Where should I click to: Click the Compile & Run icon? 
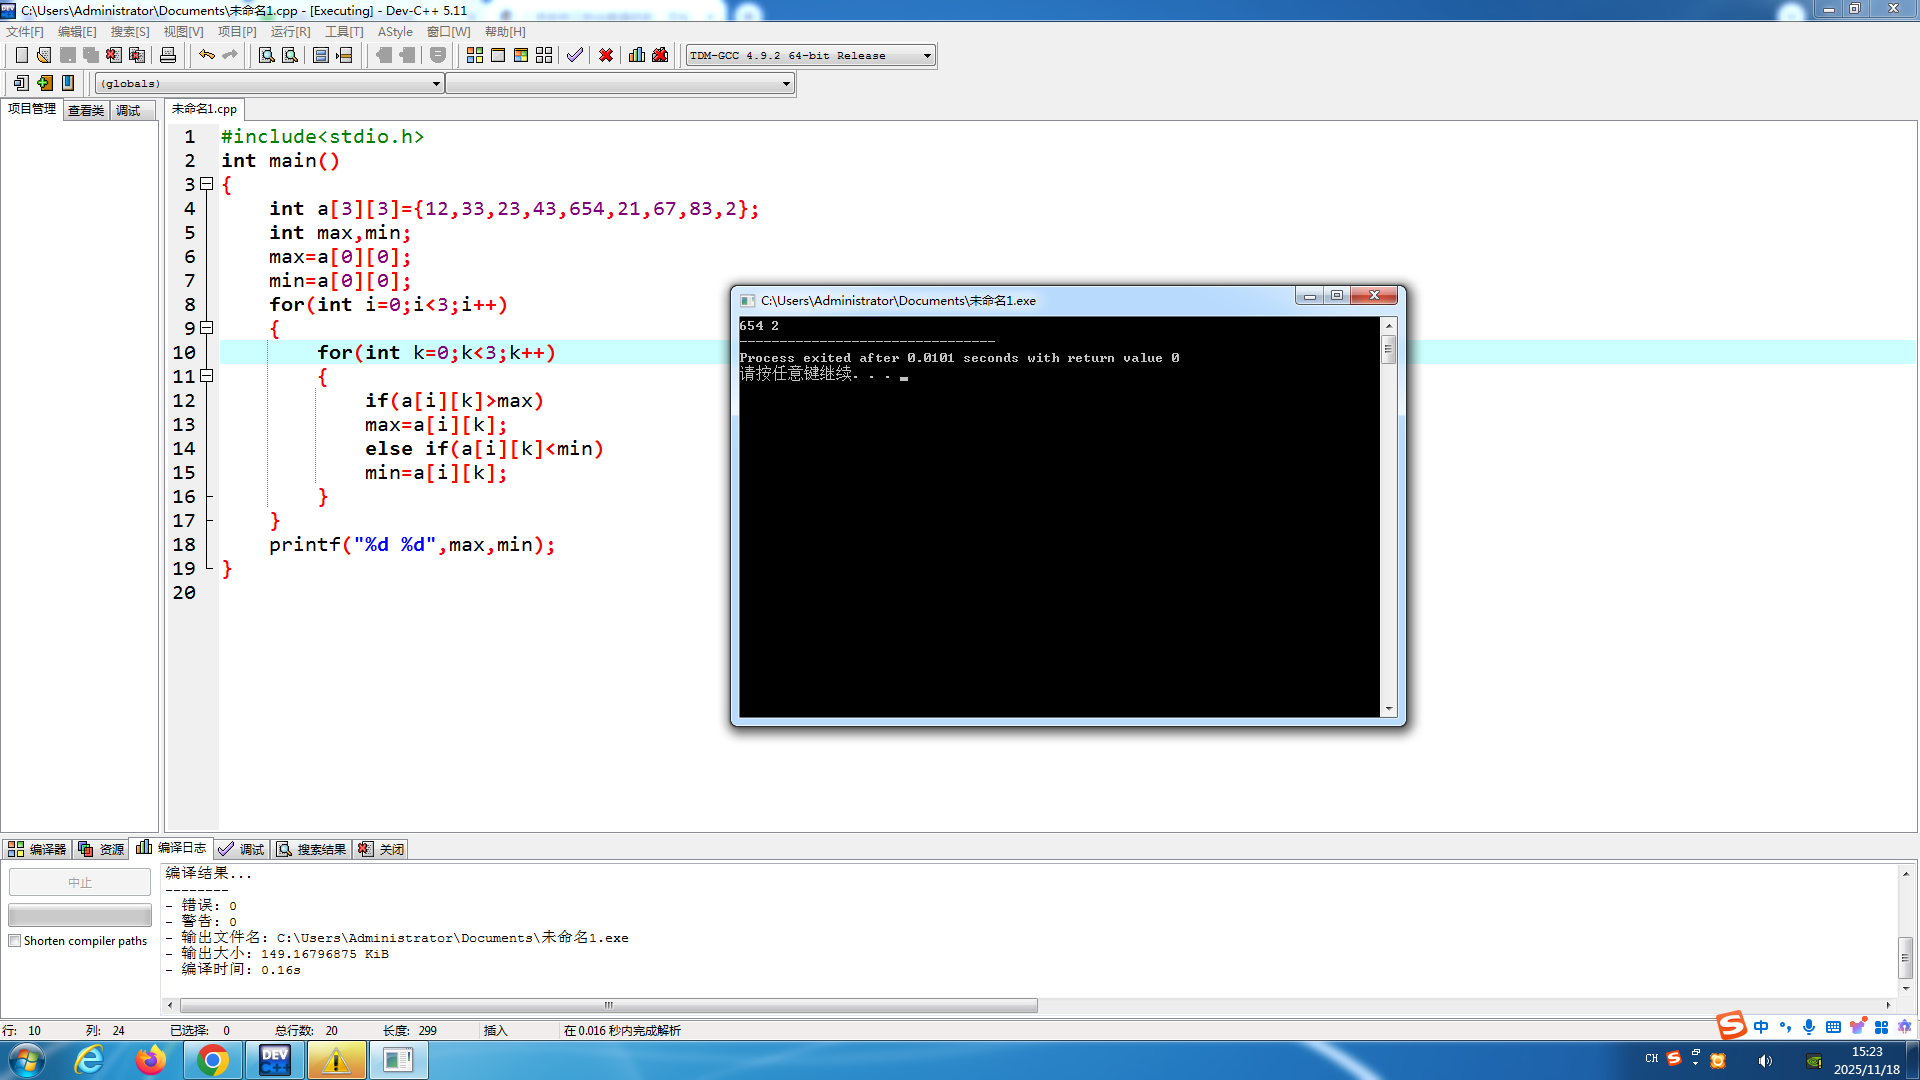click(521, 55)
